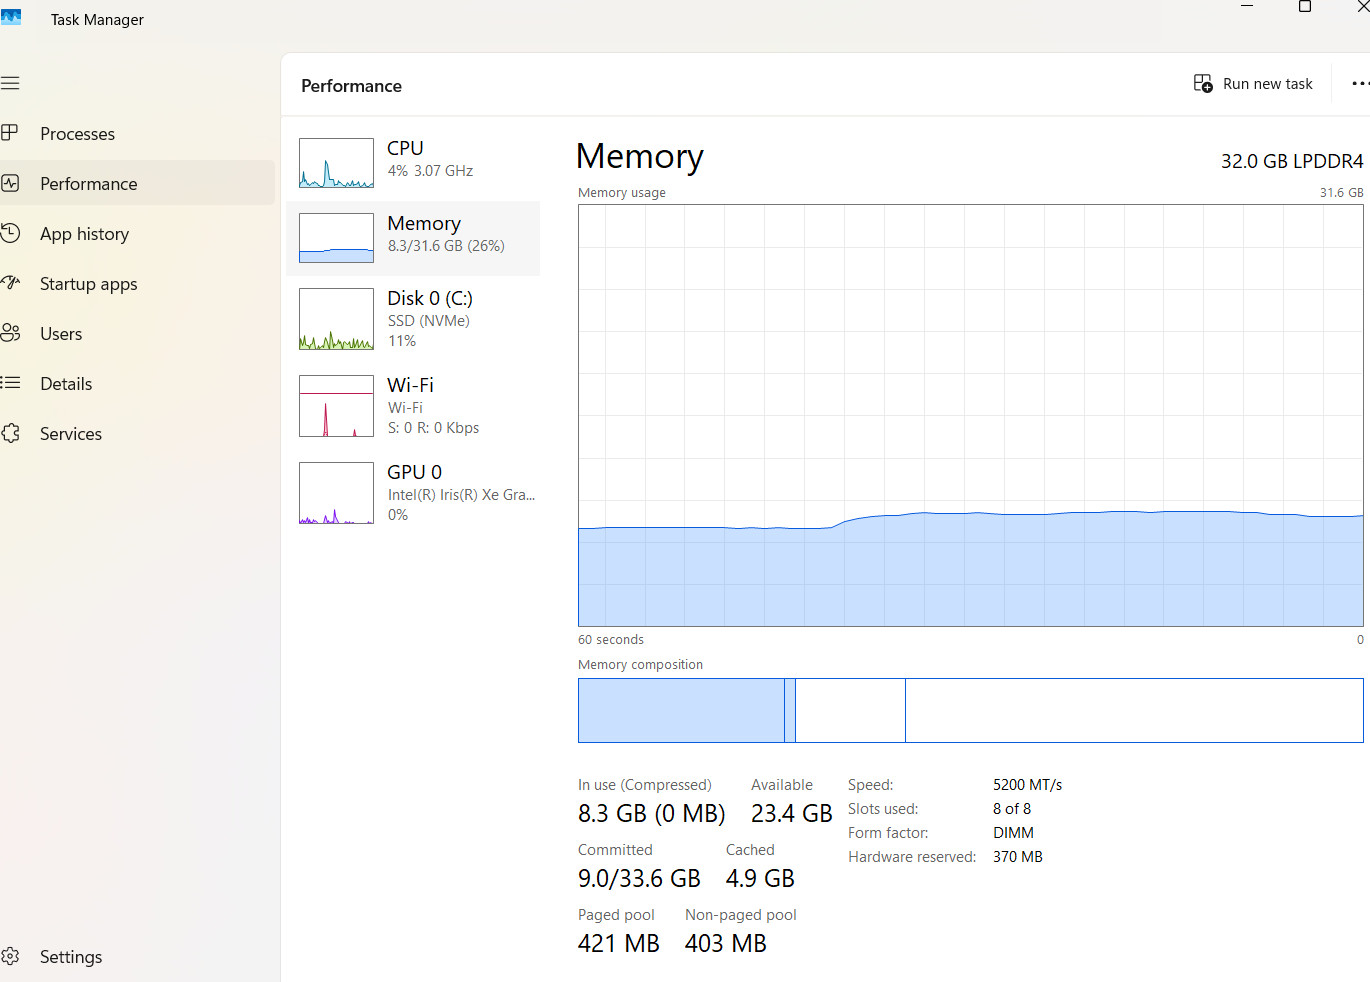
Task: Select the Disk 0 (C:) graph thumbnail
Action: point(336,319)
